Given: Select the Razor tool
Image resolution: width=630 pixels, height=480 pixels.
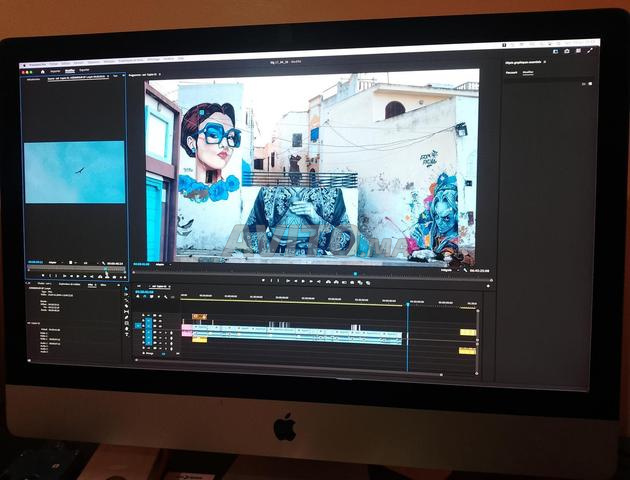Looking at the screenshot, I should tap(126, 306).
